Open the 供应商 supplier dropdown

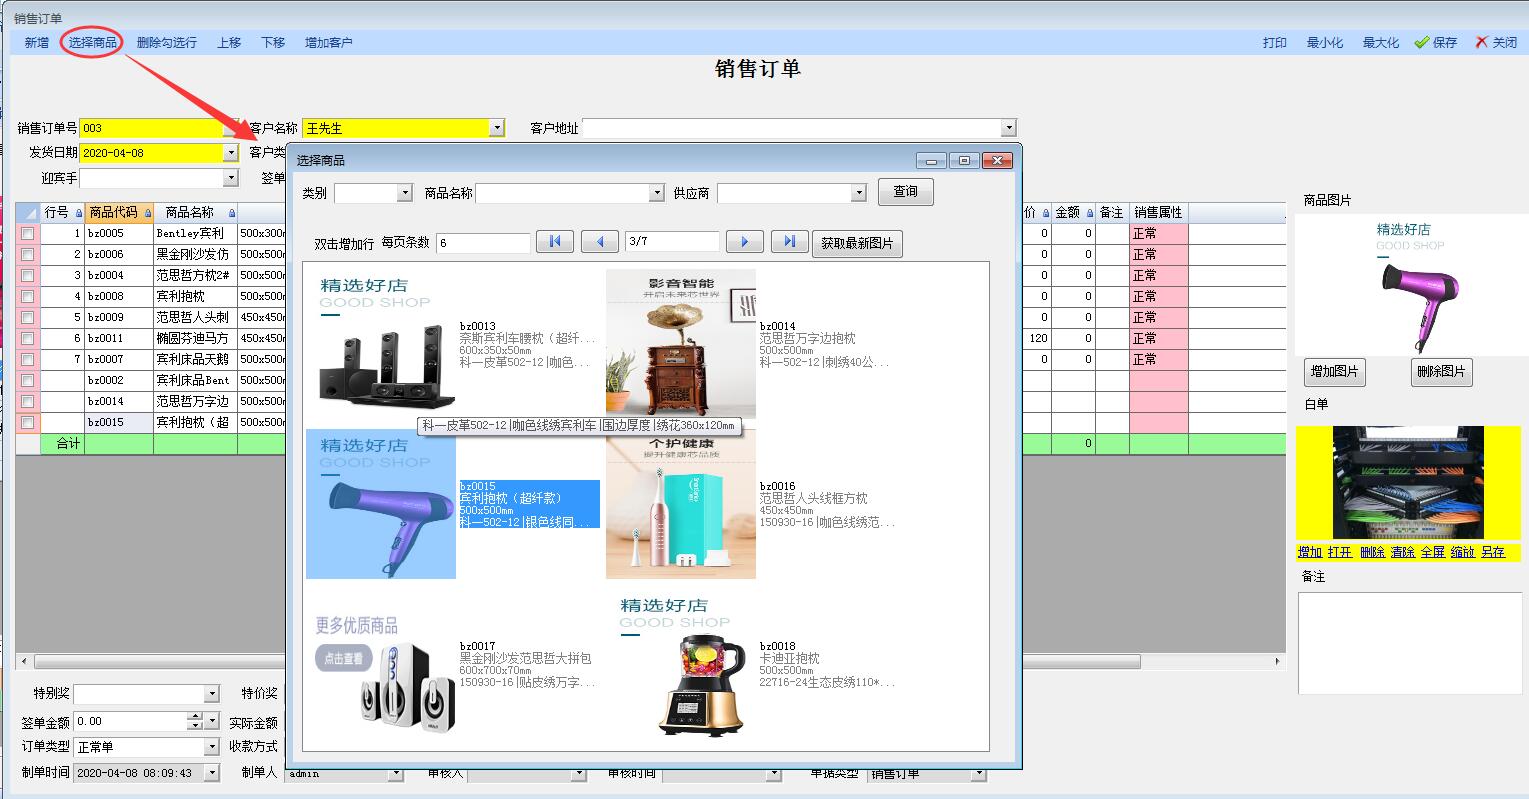click(x=858, y=193)
